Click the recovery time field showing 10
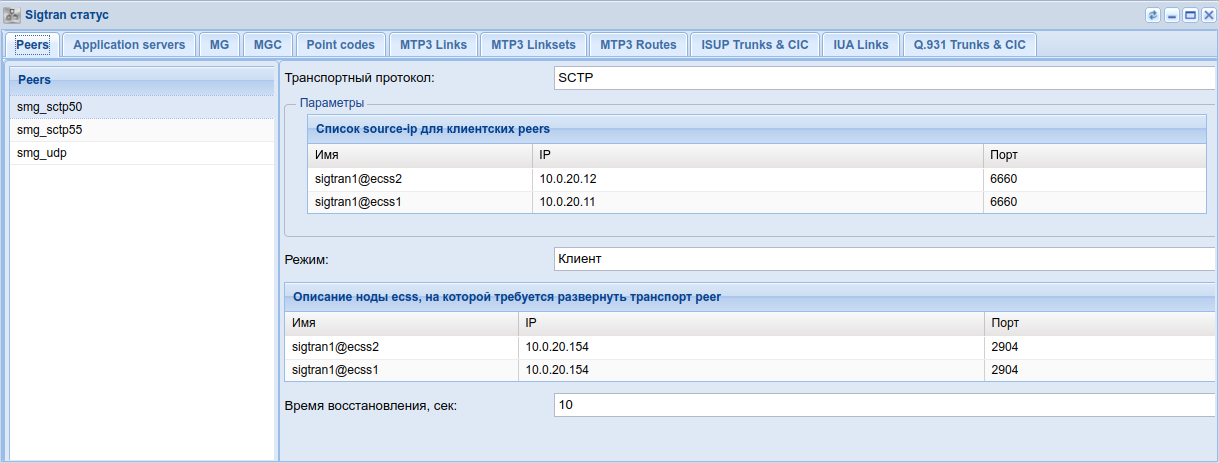The height and width of the screenshot is (463, 1219). (884, 405)
